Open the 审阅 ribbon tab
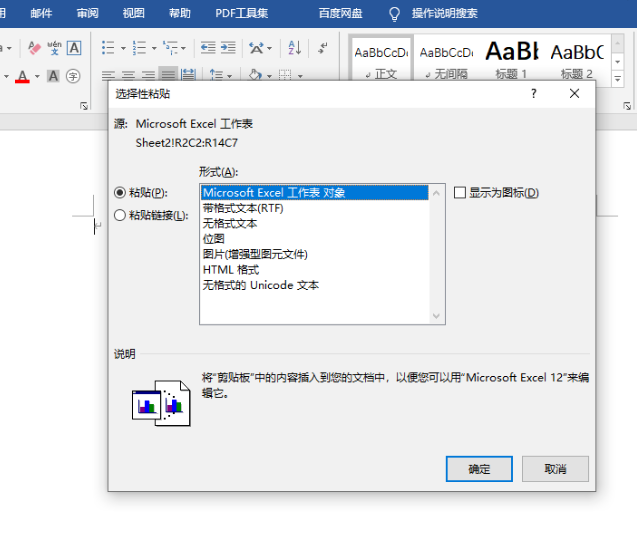Viewport: 637px width, 546px height. click(87, 13)
